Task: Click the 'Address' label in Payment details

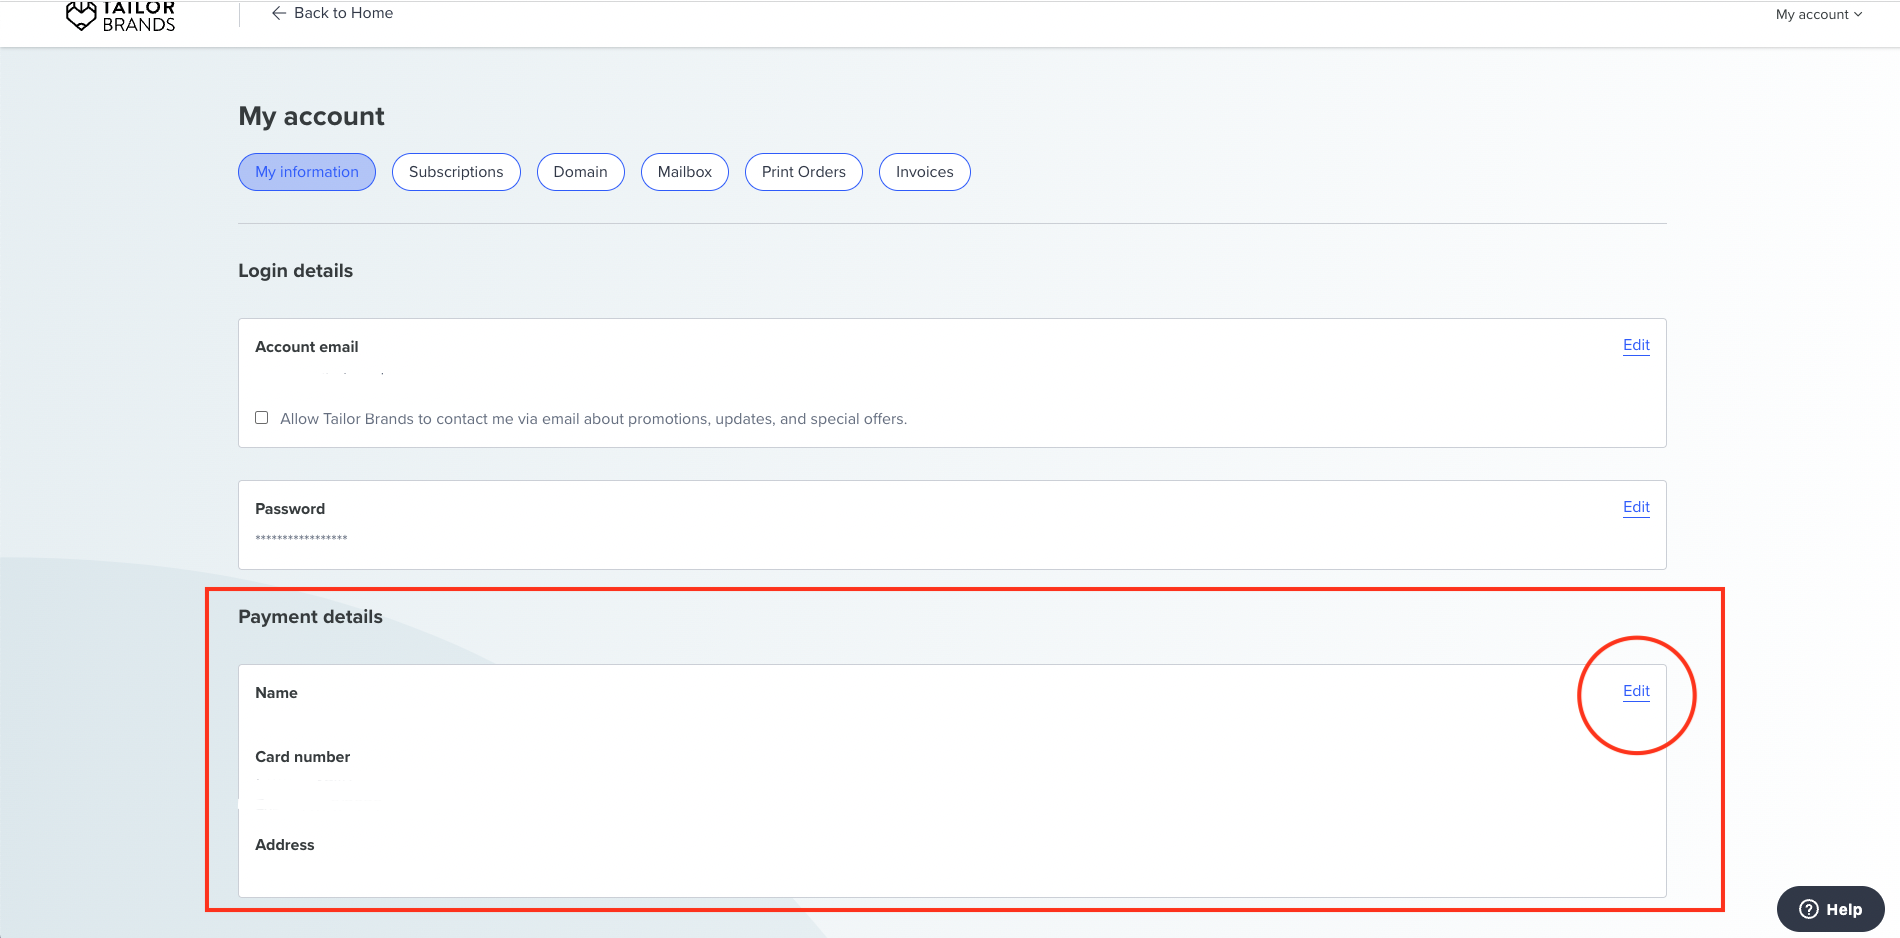Action: (285, 845)
